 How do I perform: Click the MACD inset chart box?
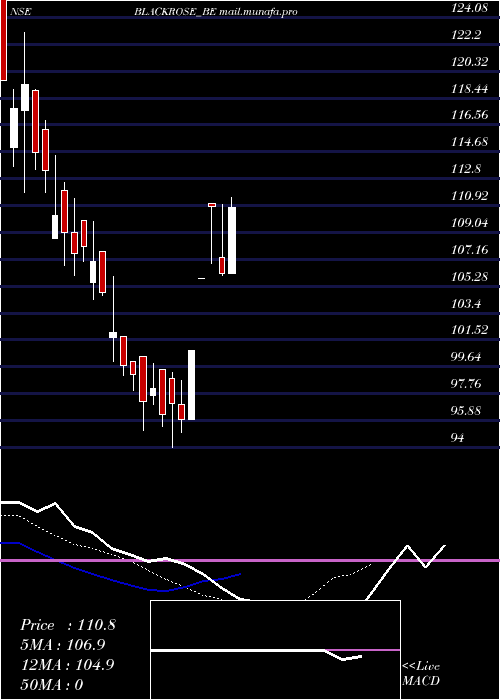pyautogui.click(x=275, y=650)
